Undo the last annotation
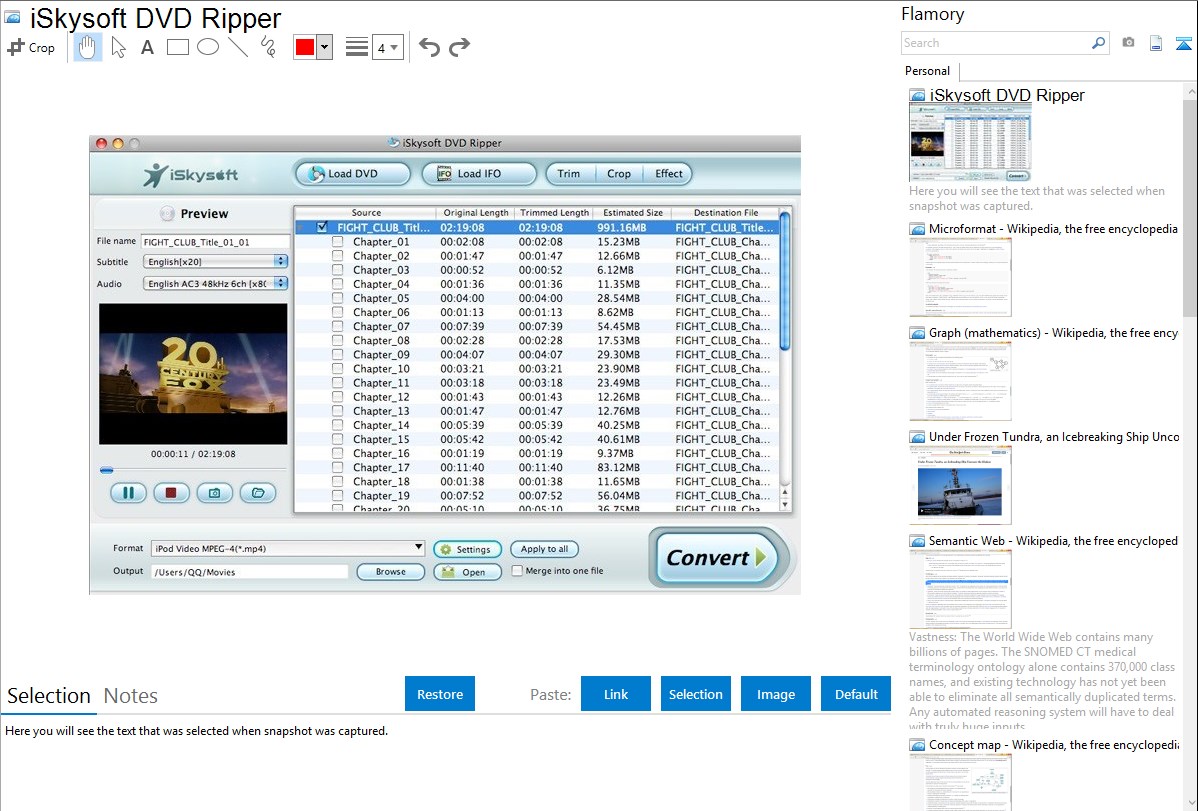 [429, 47]
